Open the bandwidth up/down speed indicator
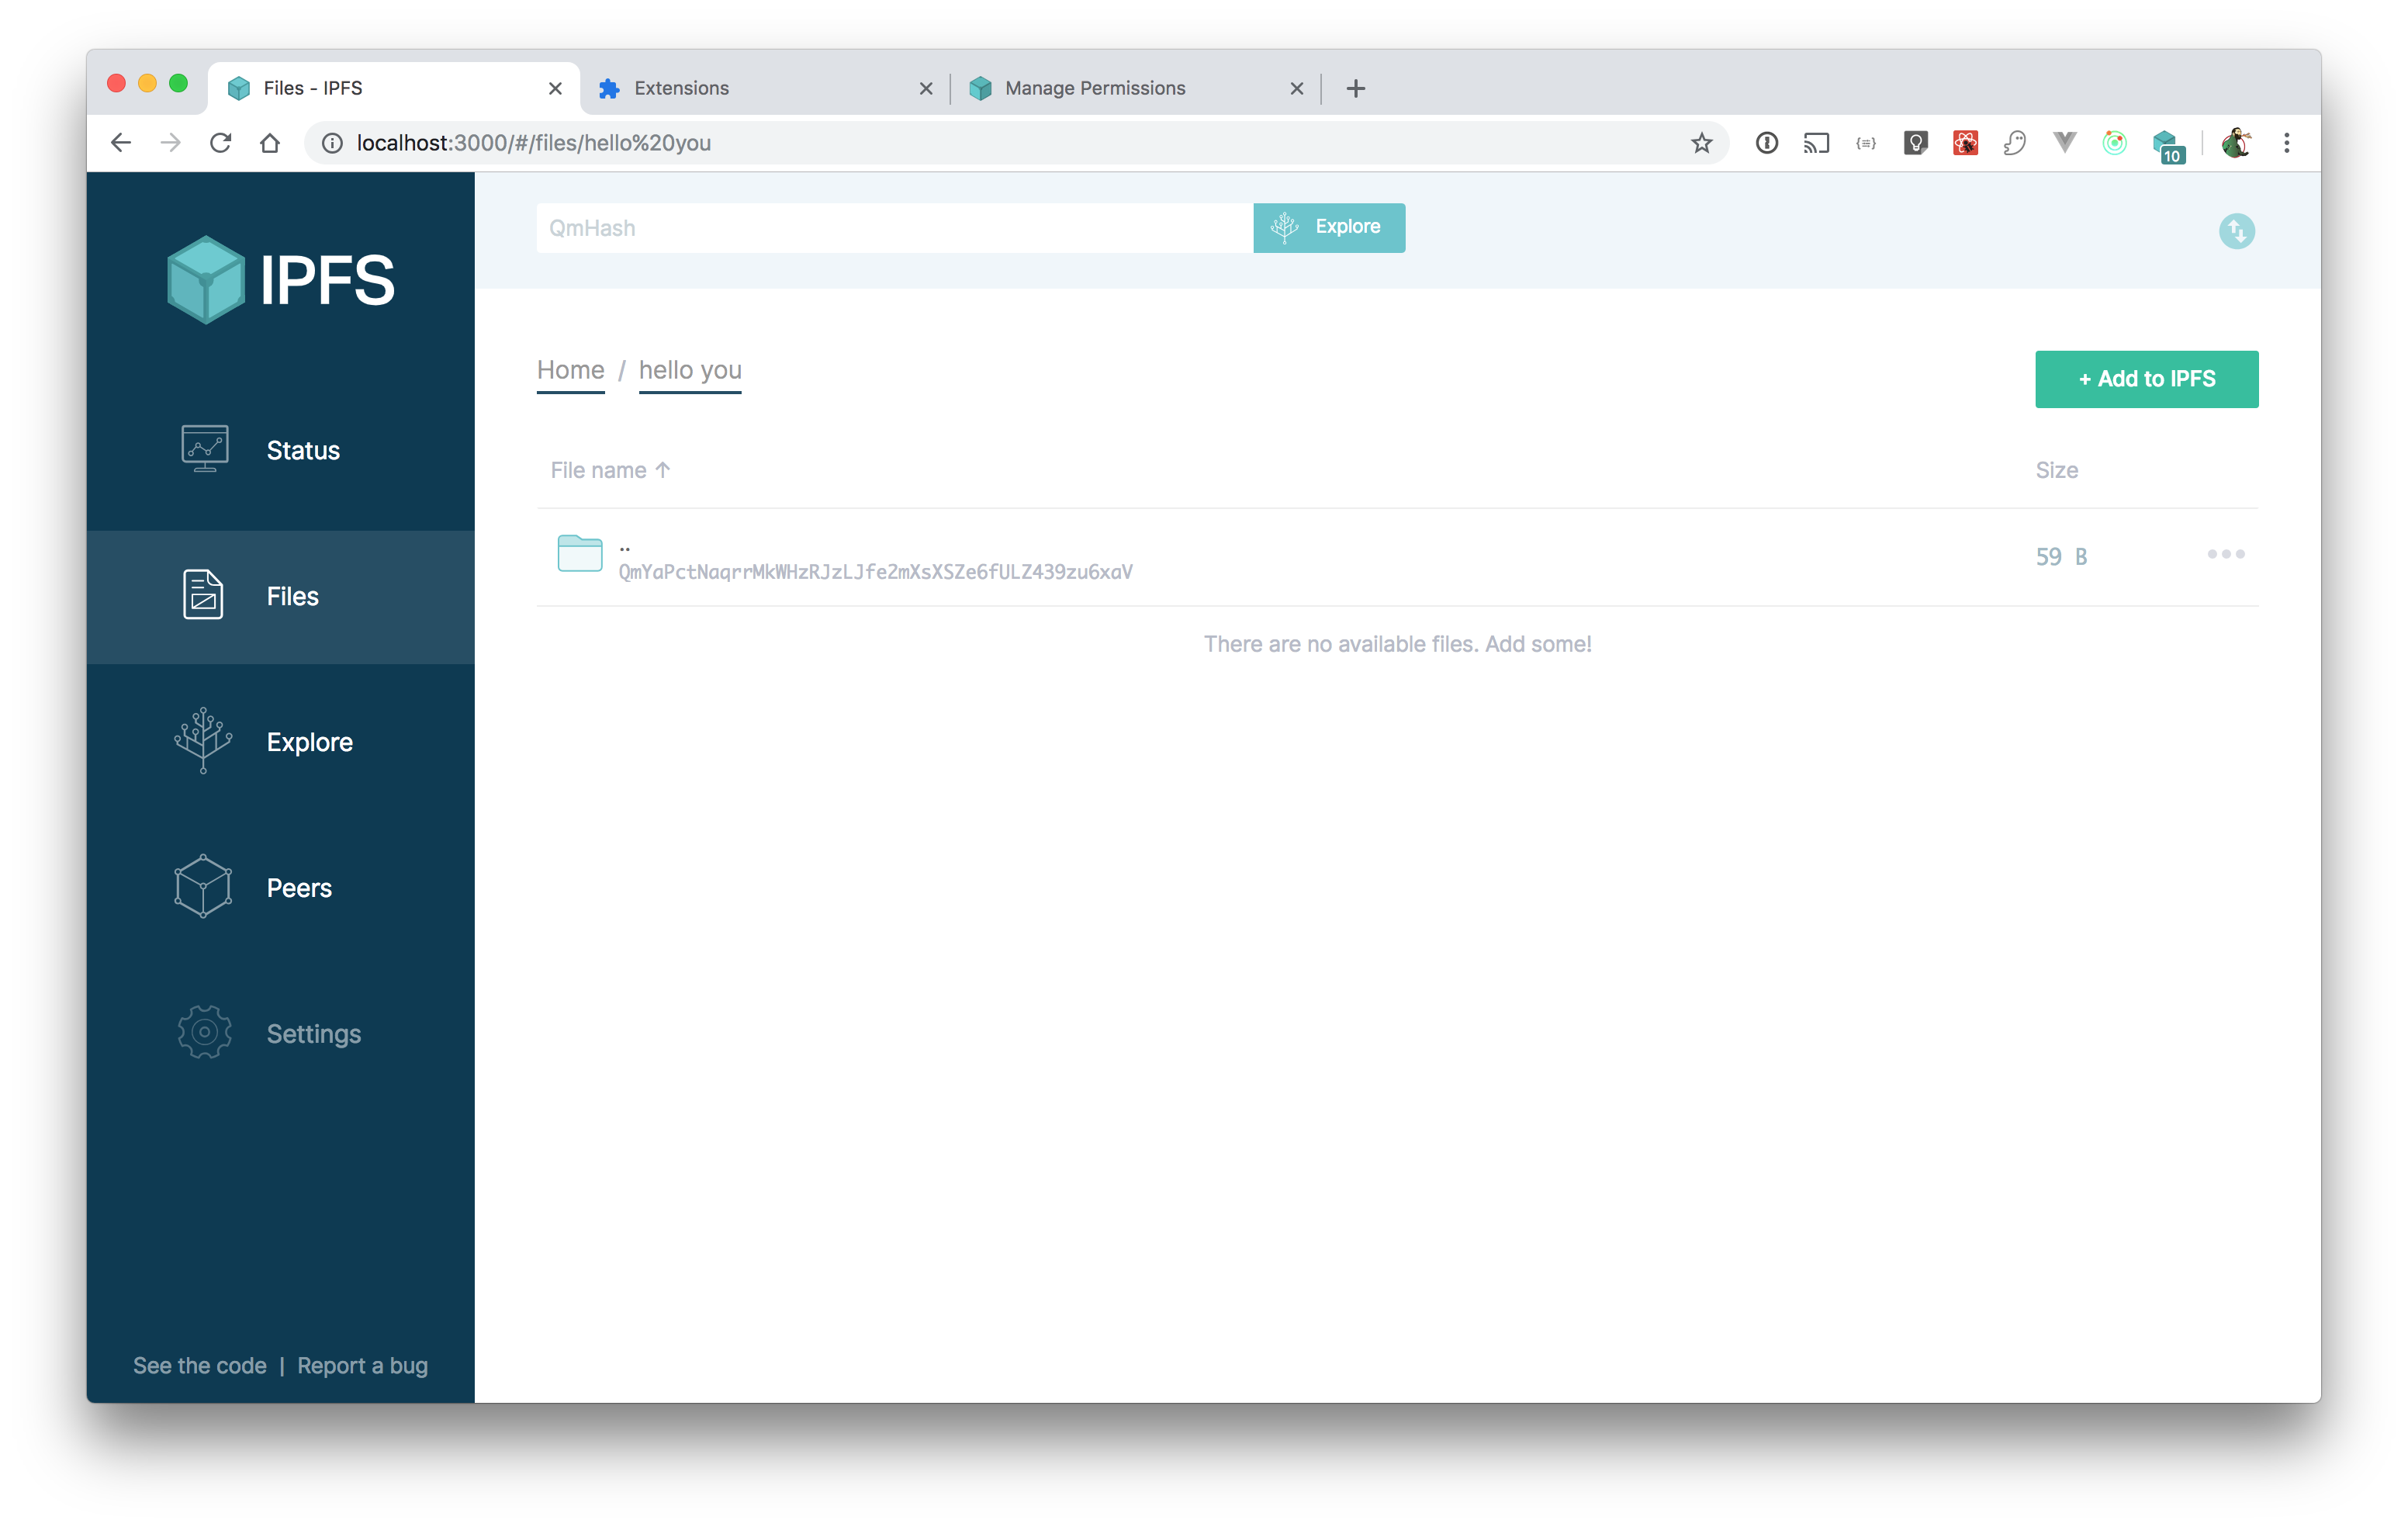Screen dimensions: 2408x1527 tap(2237, 231)
